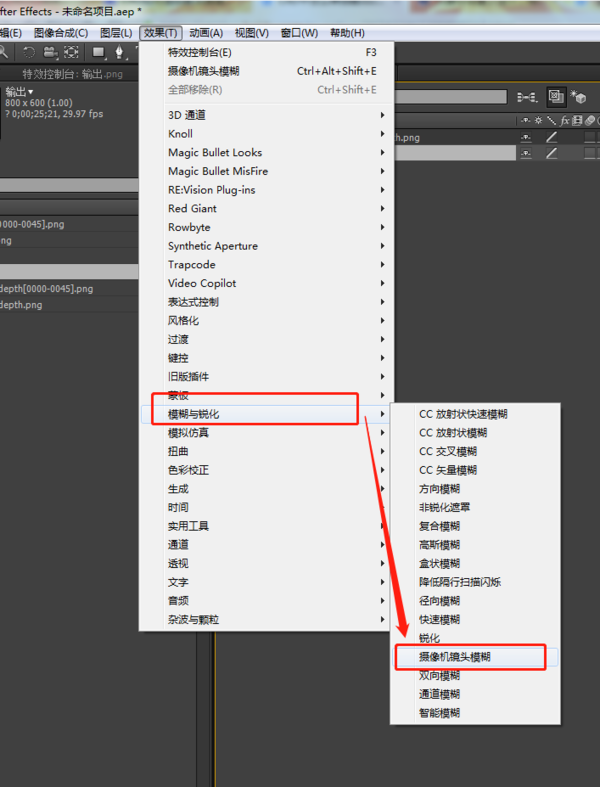Open the 模糊与锐化 submenu
The width and height of the screenshot is (600, 787).
click(x=266, y=414)
